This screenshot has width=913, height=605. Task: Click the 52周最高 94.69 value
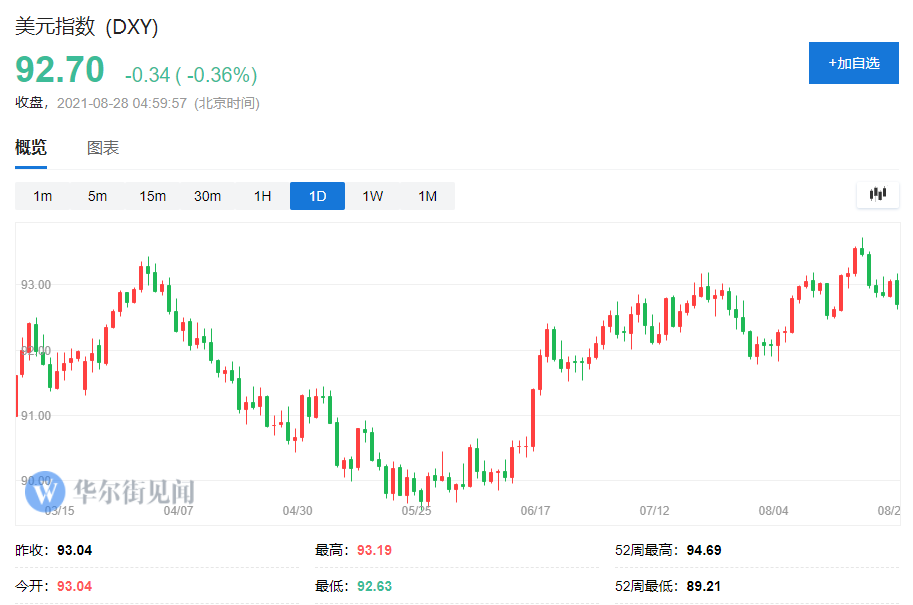[x=704, y=550]
